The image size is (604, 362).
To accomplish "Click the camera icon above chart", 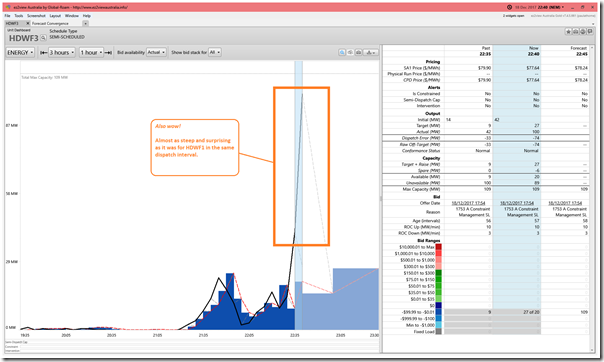I will click(x=358, y=52).
